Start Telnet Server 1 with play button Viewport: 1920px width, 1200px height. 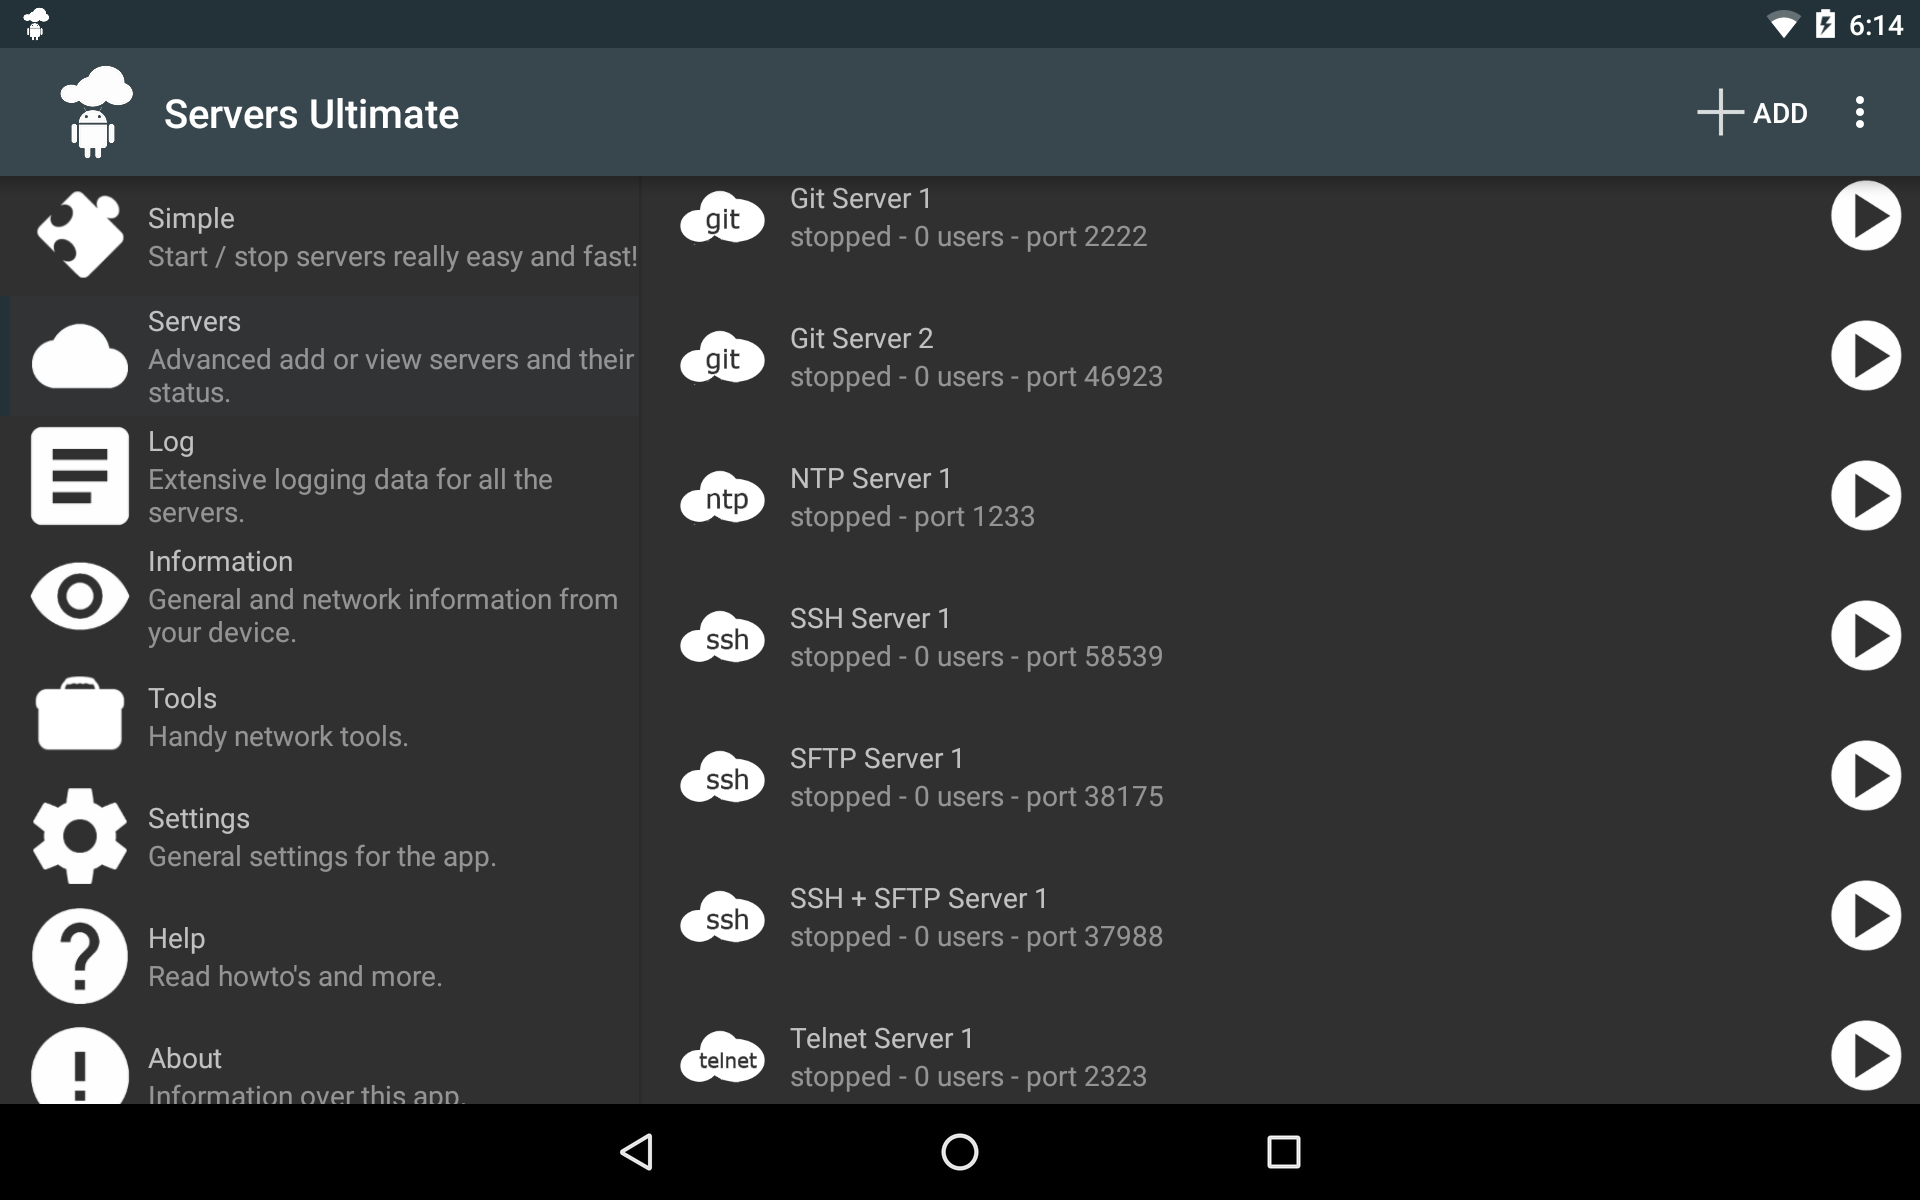click(1865, 1056)
